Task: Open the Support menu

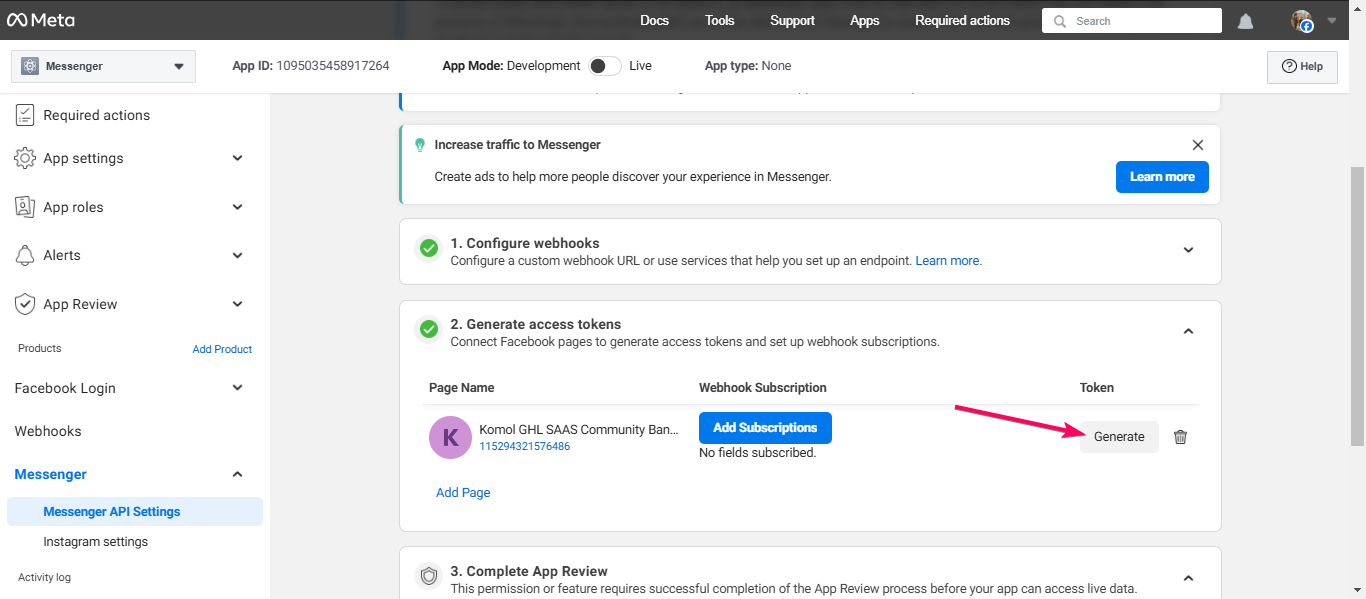Action: coord(792,21)
